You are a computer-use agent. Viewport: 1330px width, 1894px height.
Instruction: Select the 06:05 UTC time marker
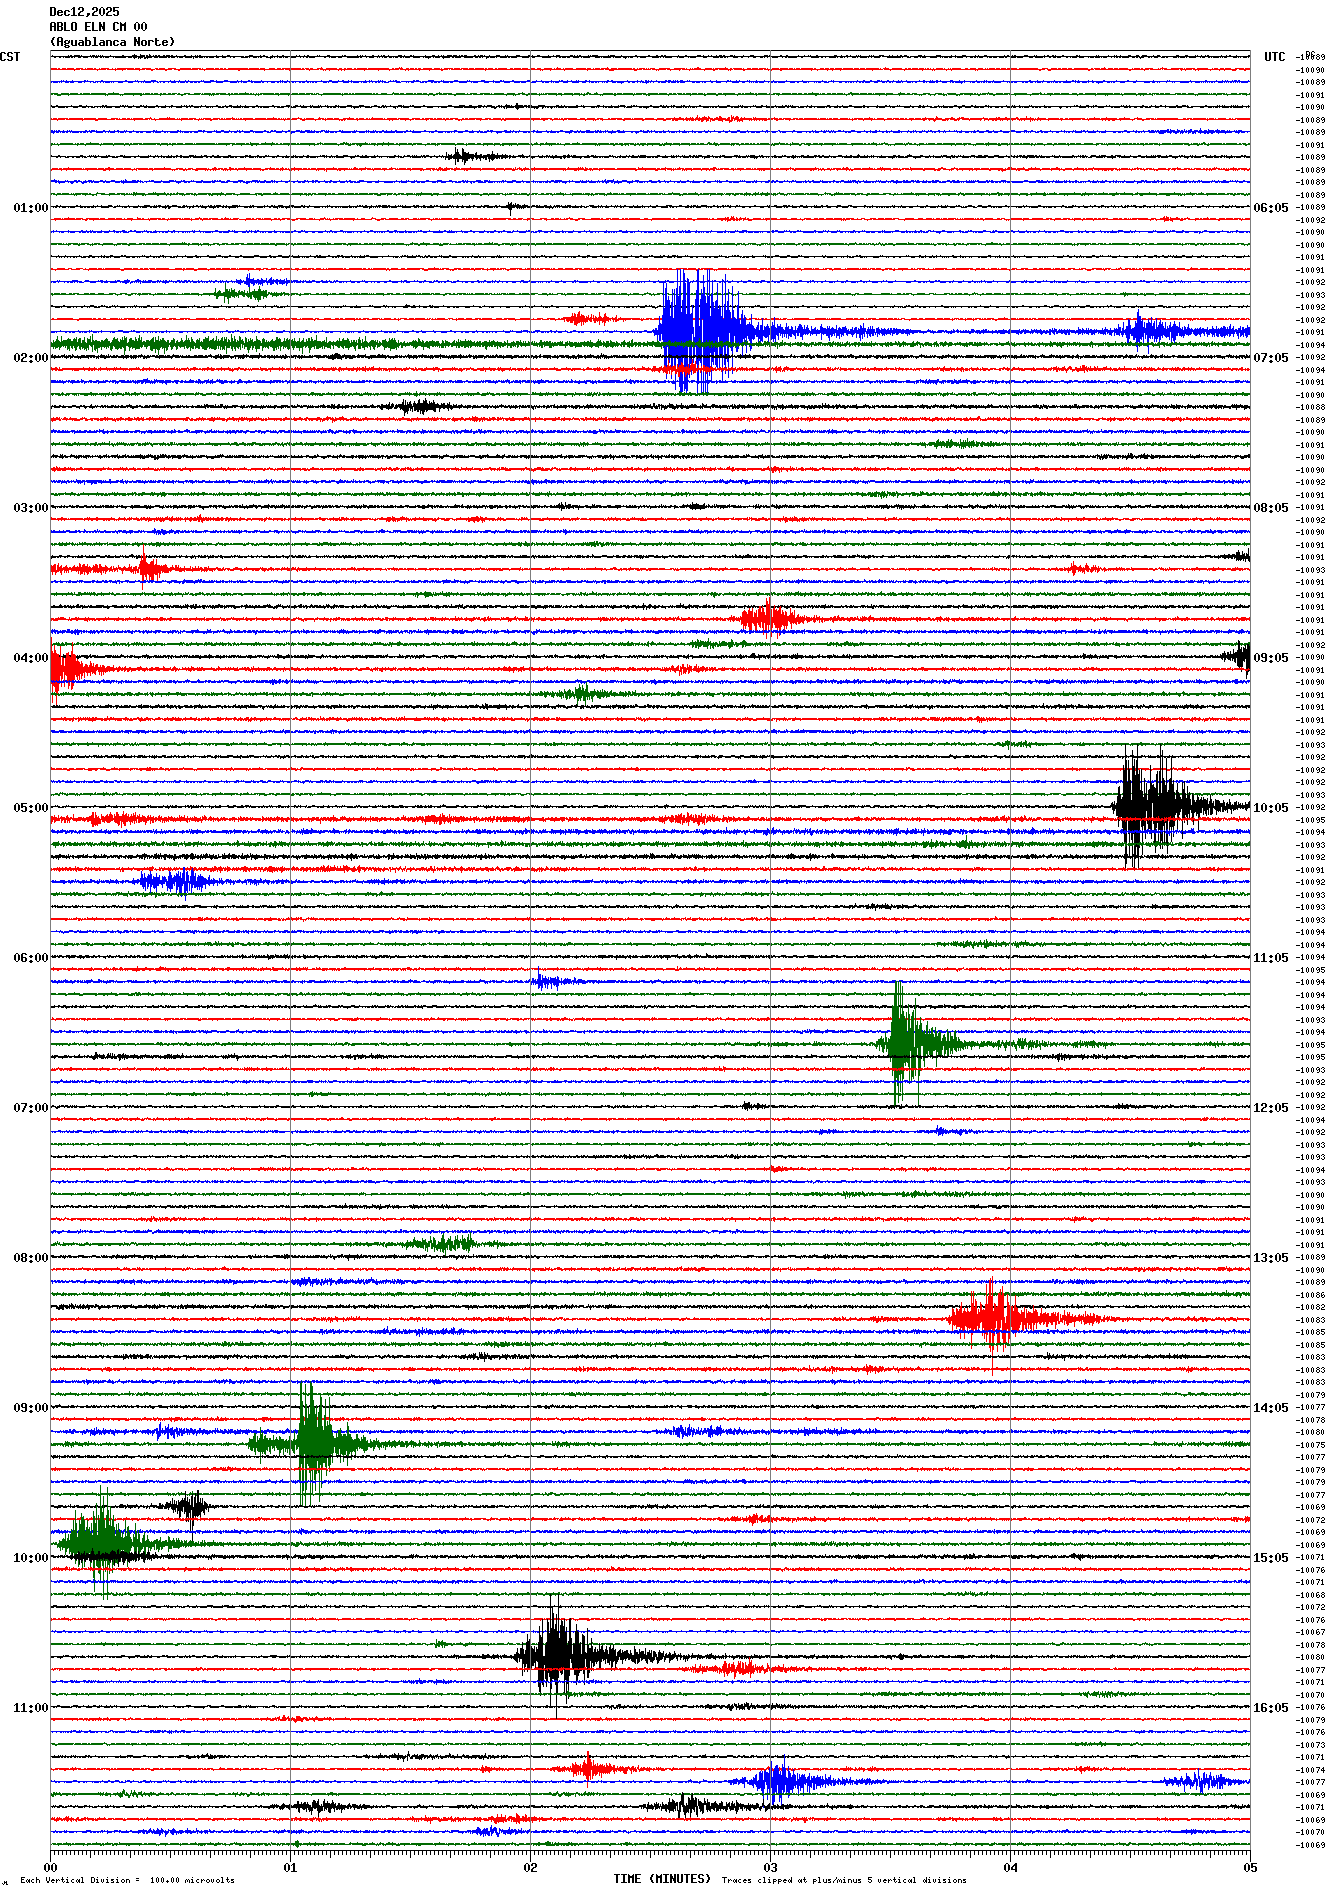1271,208
